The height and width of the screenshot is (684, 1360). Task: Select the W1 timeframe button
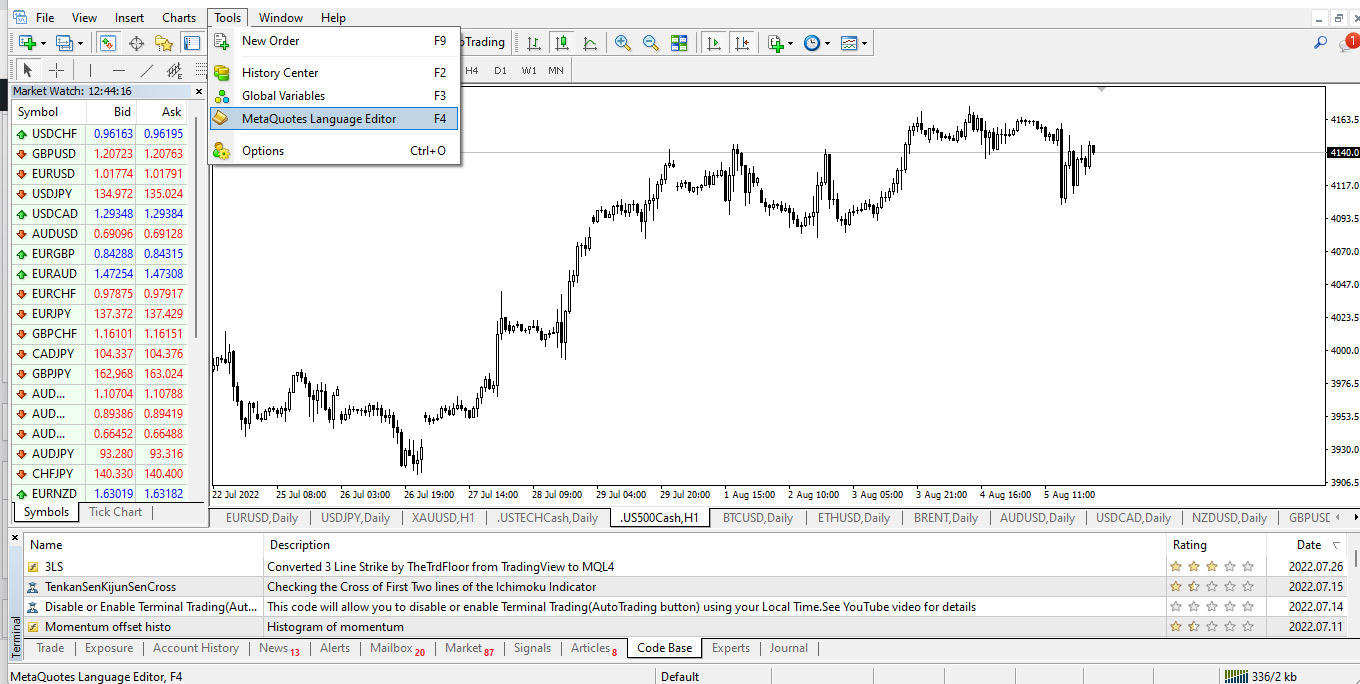pyautogui.click(x=529, y=70)
